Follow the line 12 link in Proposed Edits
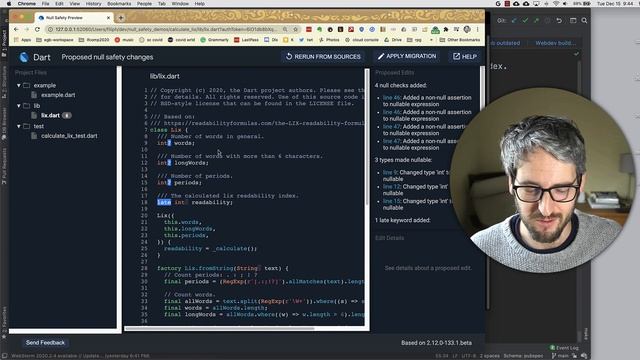Screen dimensions: 640x360 (x=391, y=187)
